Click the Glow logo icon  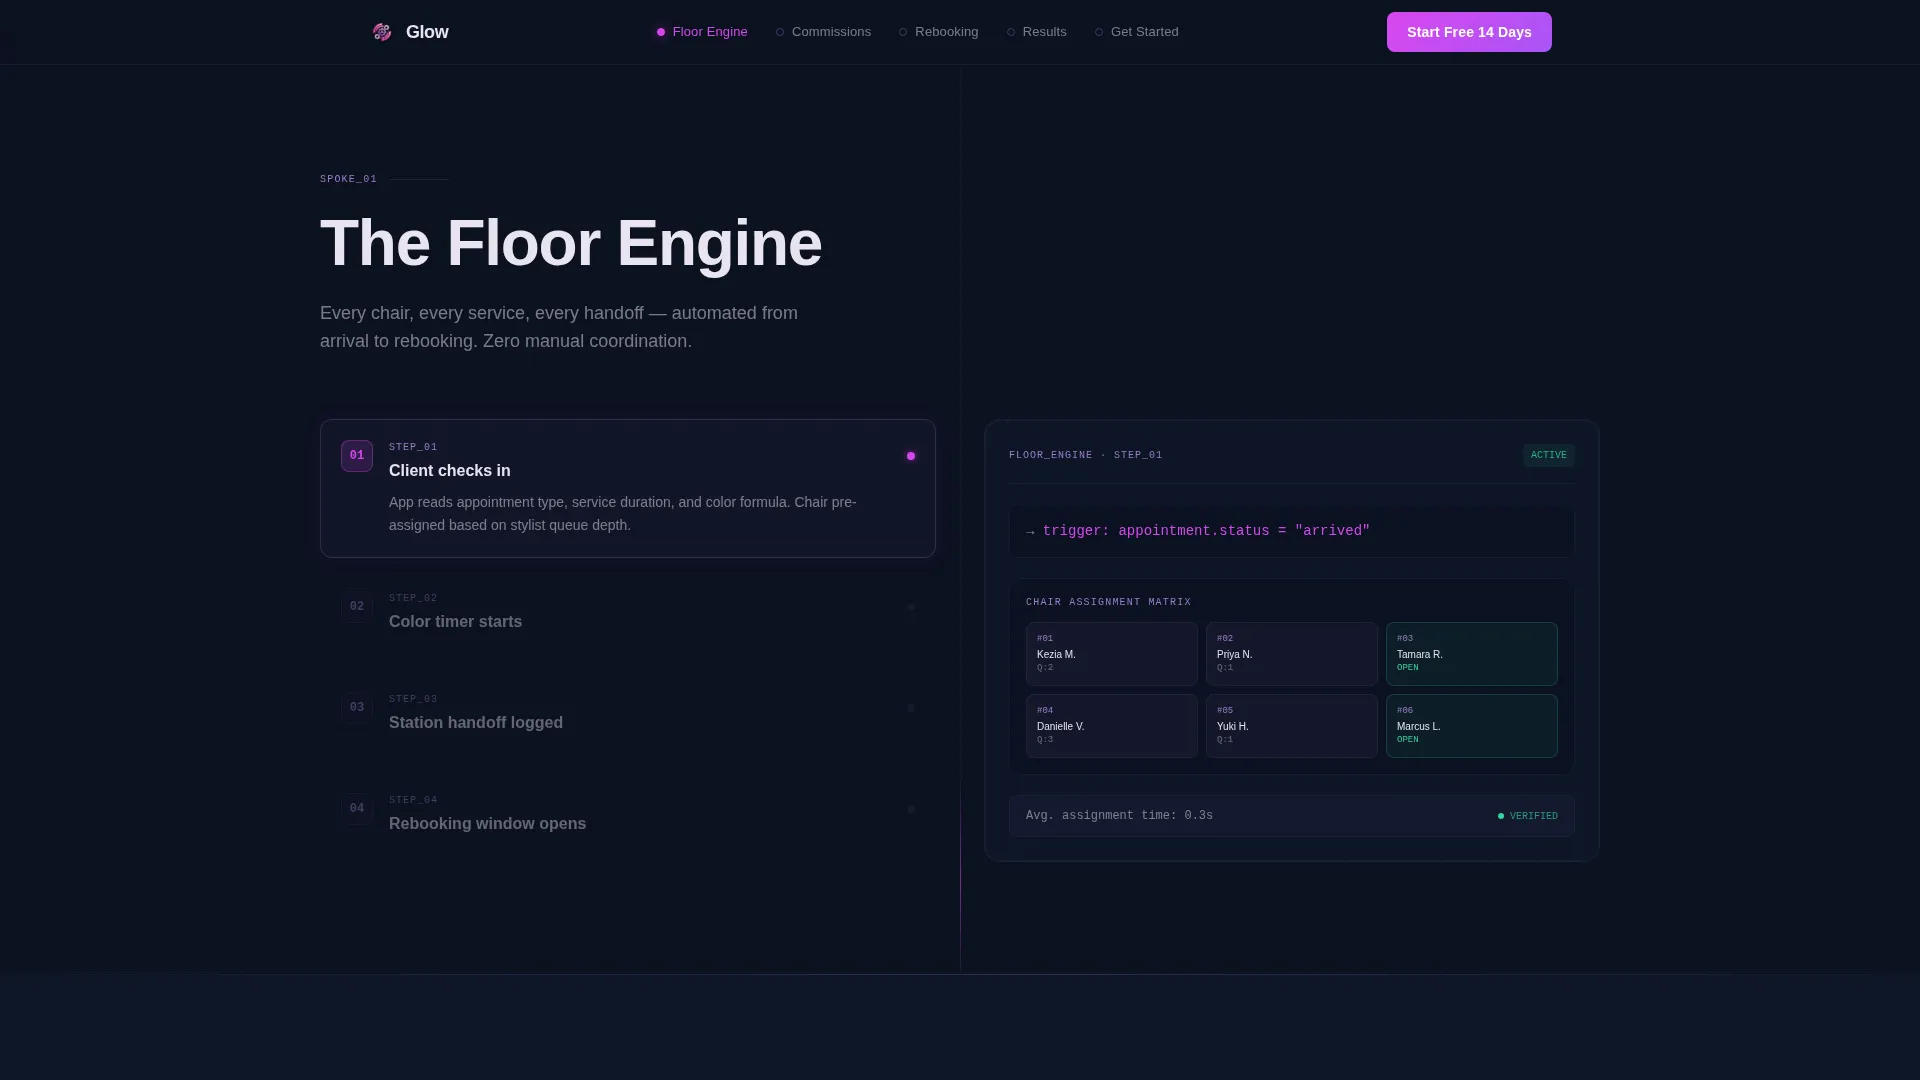pos(382,32)
